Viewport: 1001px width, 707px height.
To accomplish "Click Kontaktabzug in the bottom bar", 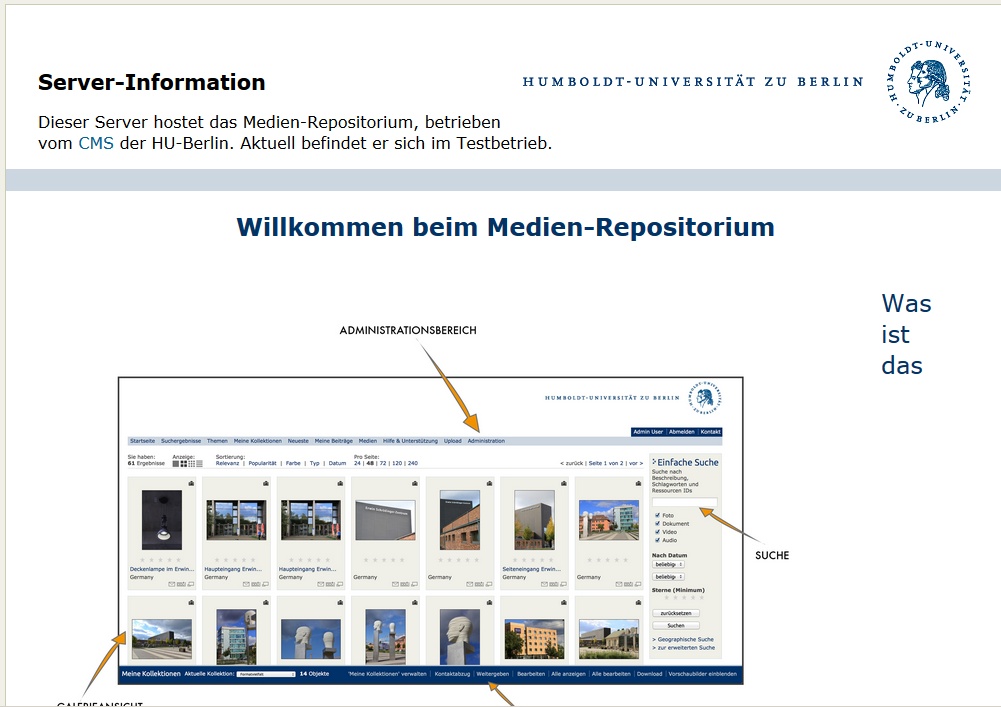I will [x=452, y=674].
